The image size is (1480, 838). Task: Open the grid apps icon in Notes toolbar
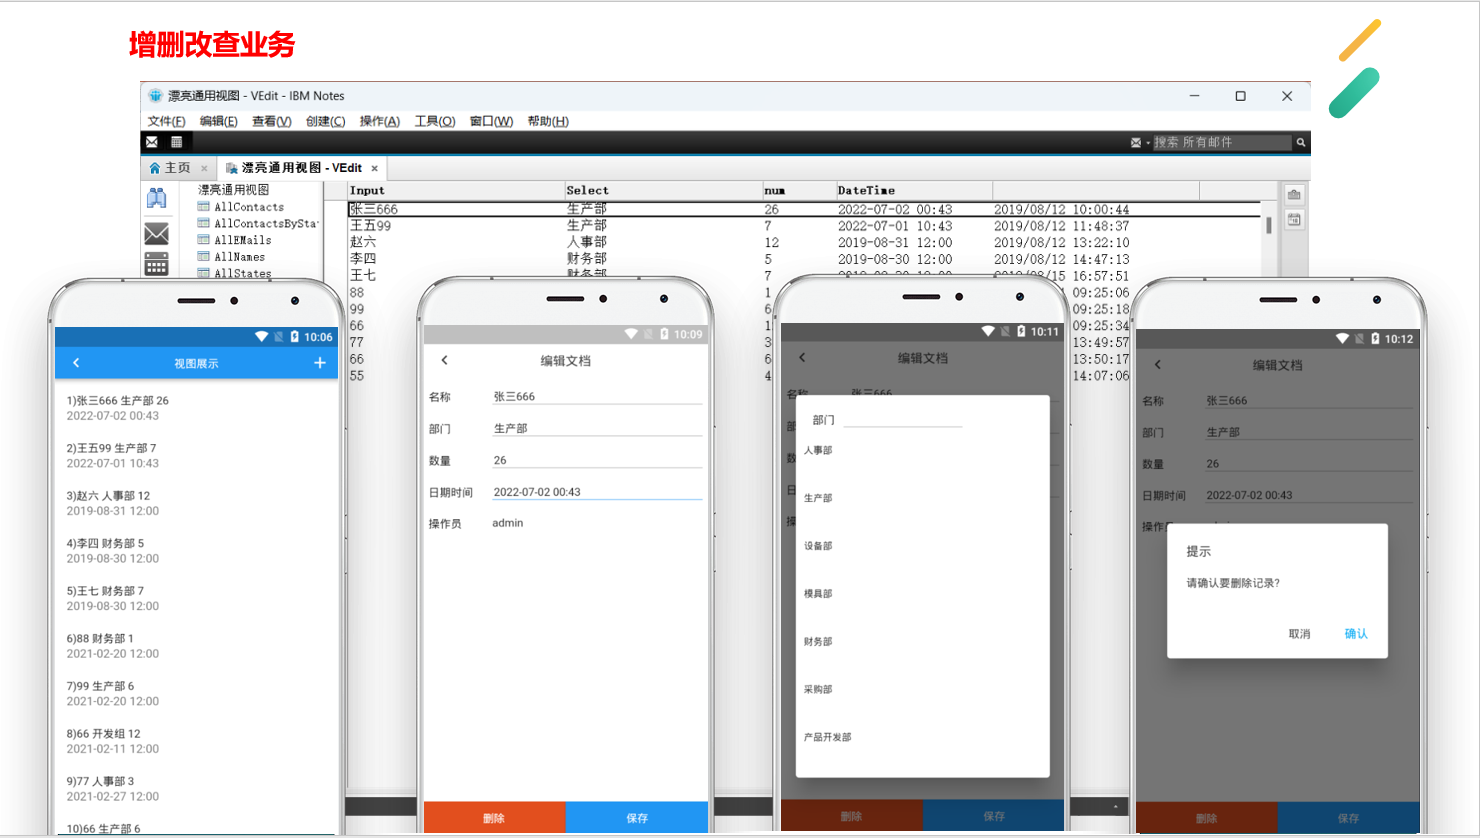[176, 142]
